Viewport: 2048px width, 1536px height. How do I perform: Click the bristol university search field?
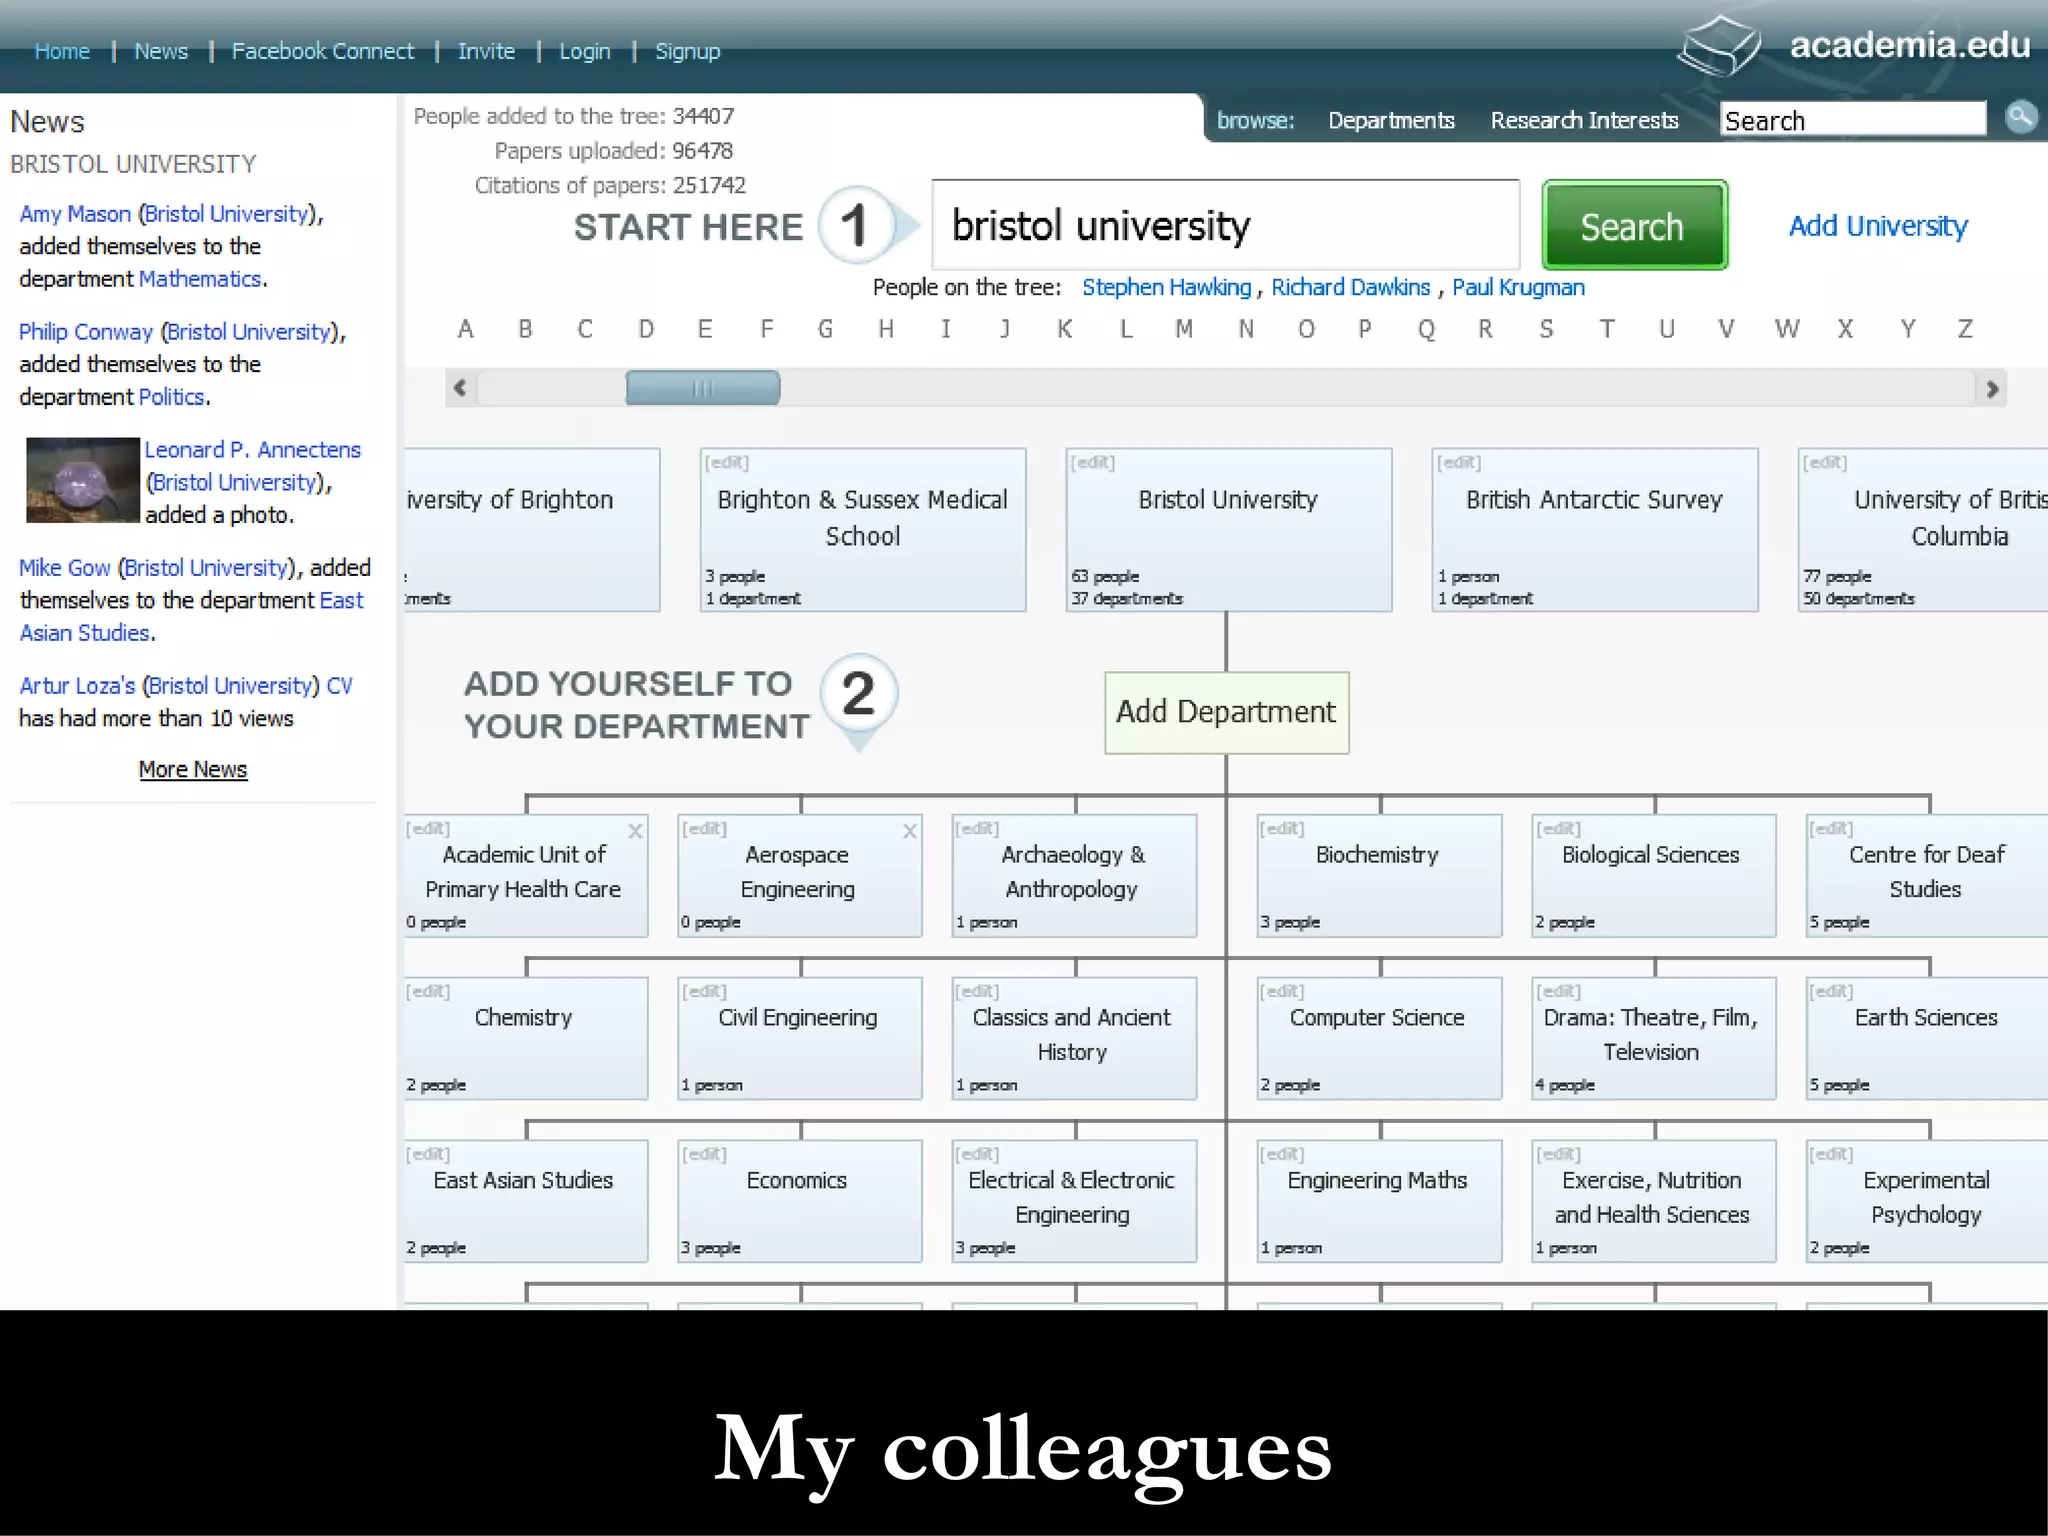1224,226
